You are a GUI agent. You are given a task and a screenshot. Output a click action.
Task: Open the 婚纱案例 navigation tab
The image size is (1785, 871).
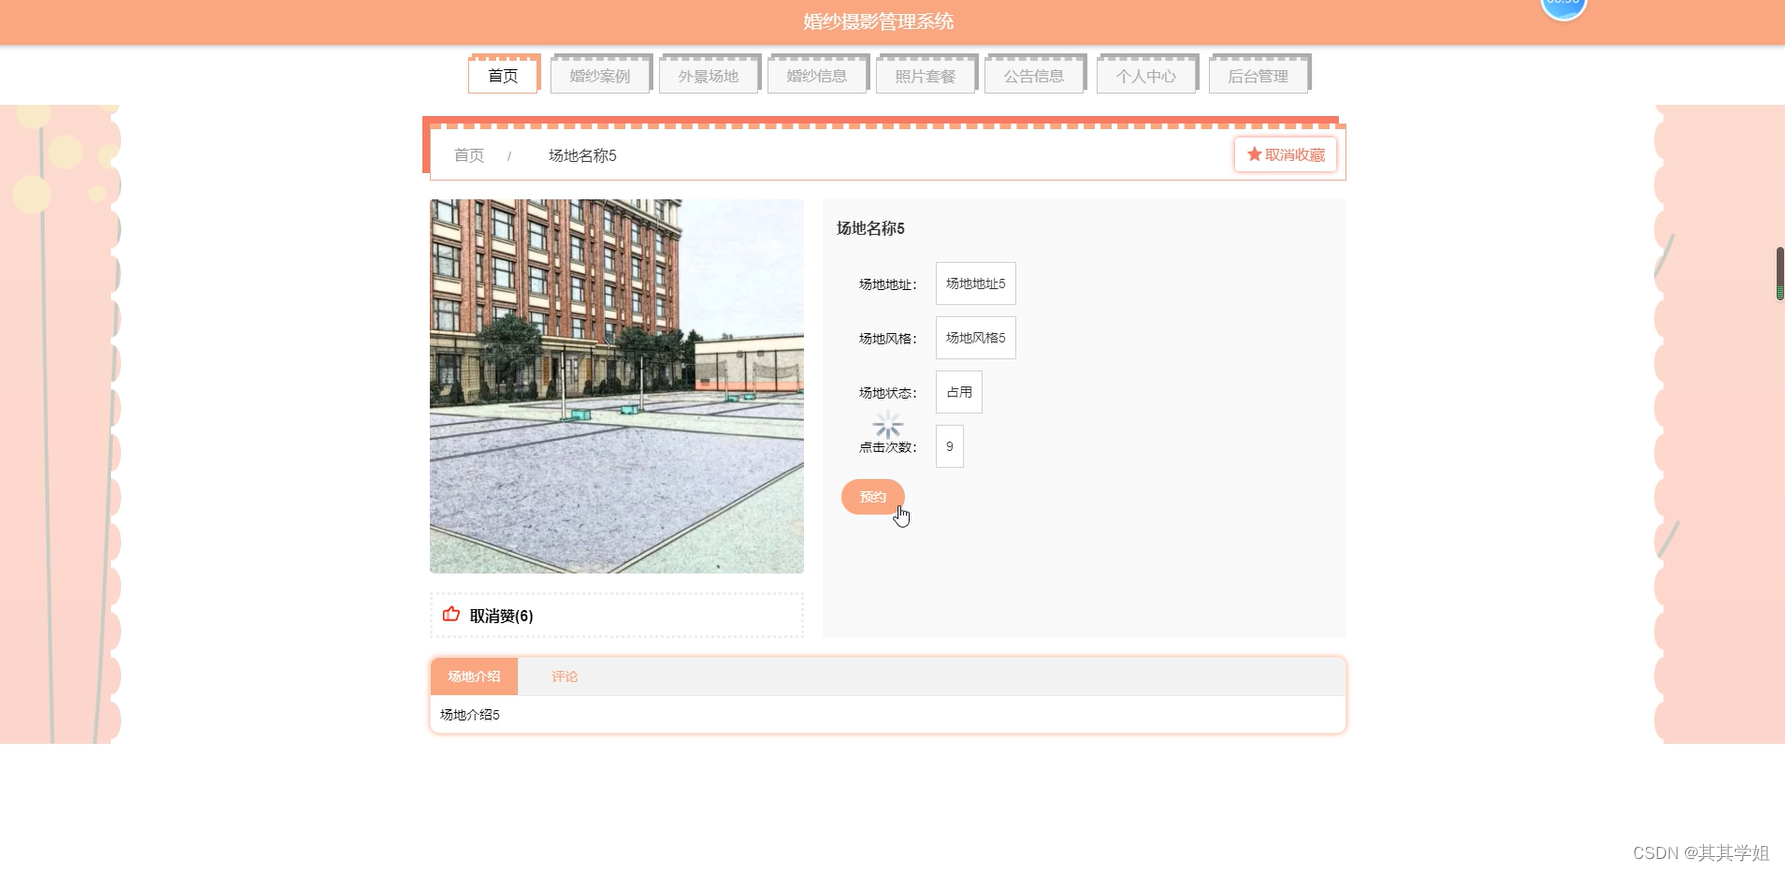pyautogui.click(x=600, y=76)
